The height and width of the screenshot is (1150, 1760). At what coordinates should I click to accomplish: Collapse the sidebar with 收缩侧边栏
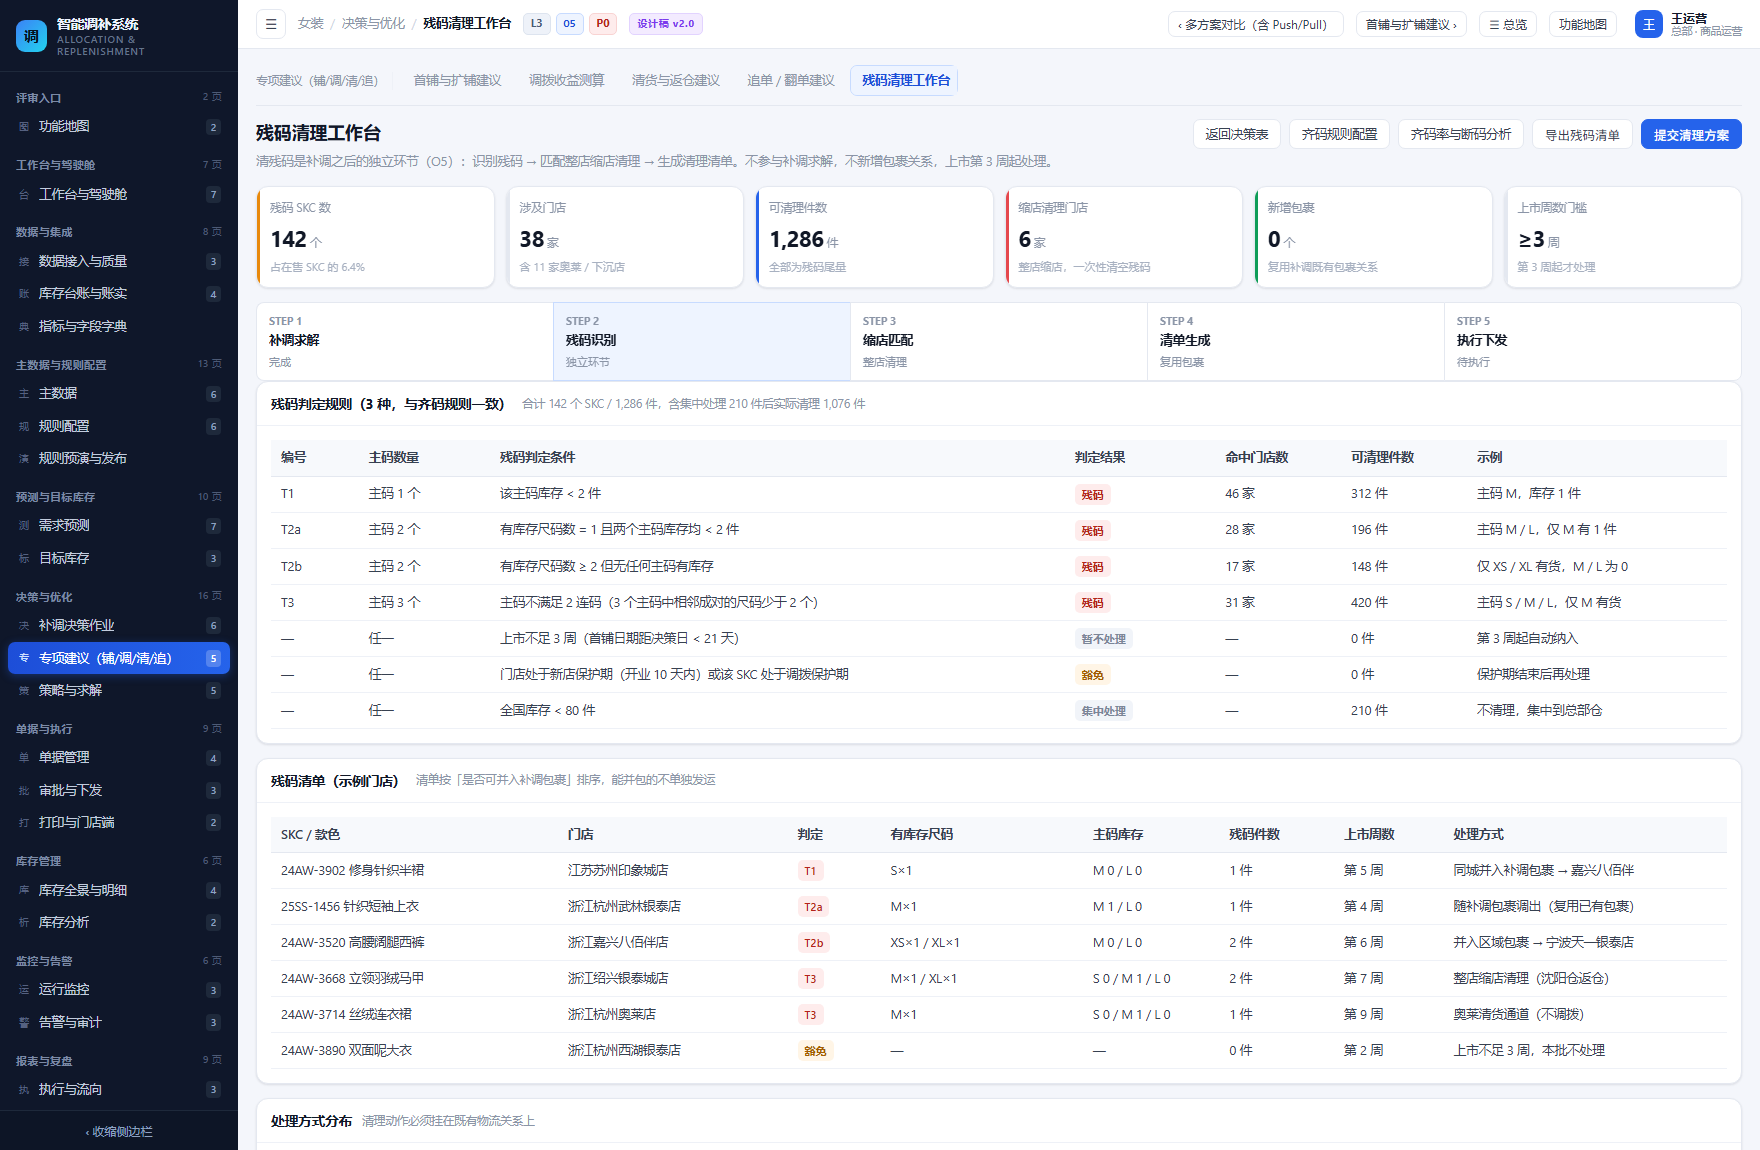coord(119,1132)
